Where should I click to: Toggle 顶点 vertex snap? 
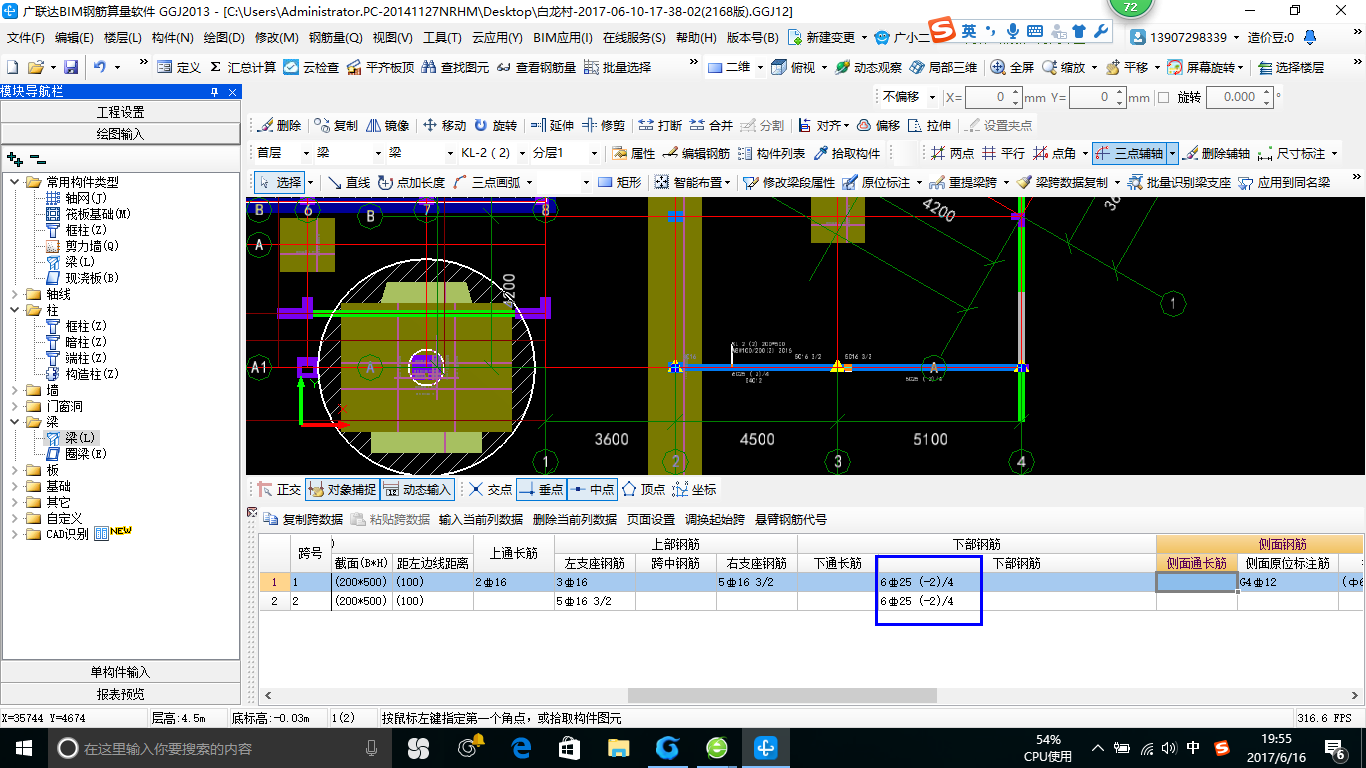[643, 489]
